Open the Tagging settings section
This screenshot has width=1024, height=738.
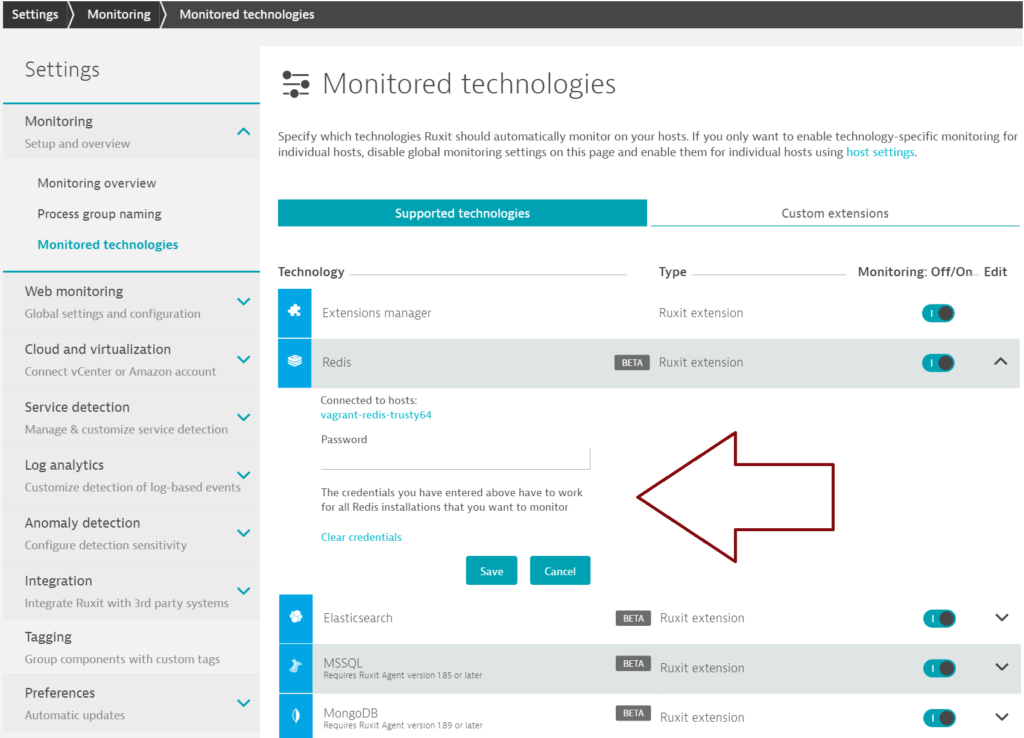[131, 647]
